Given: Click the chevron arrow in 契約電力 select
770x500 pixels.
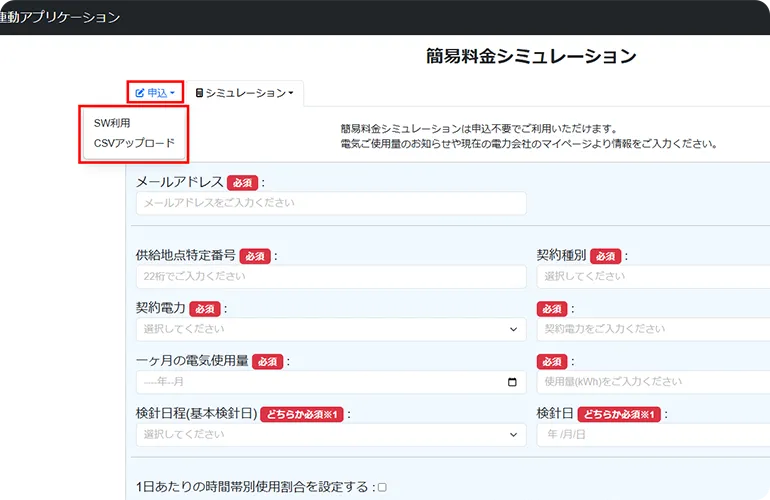Looking at the screenshot, I should tap(513, 329).
